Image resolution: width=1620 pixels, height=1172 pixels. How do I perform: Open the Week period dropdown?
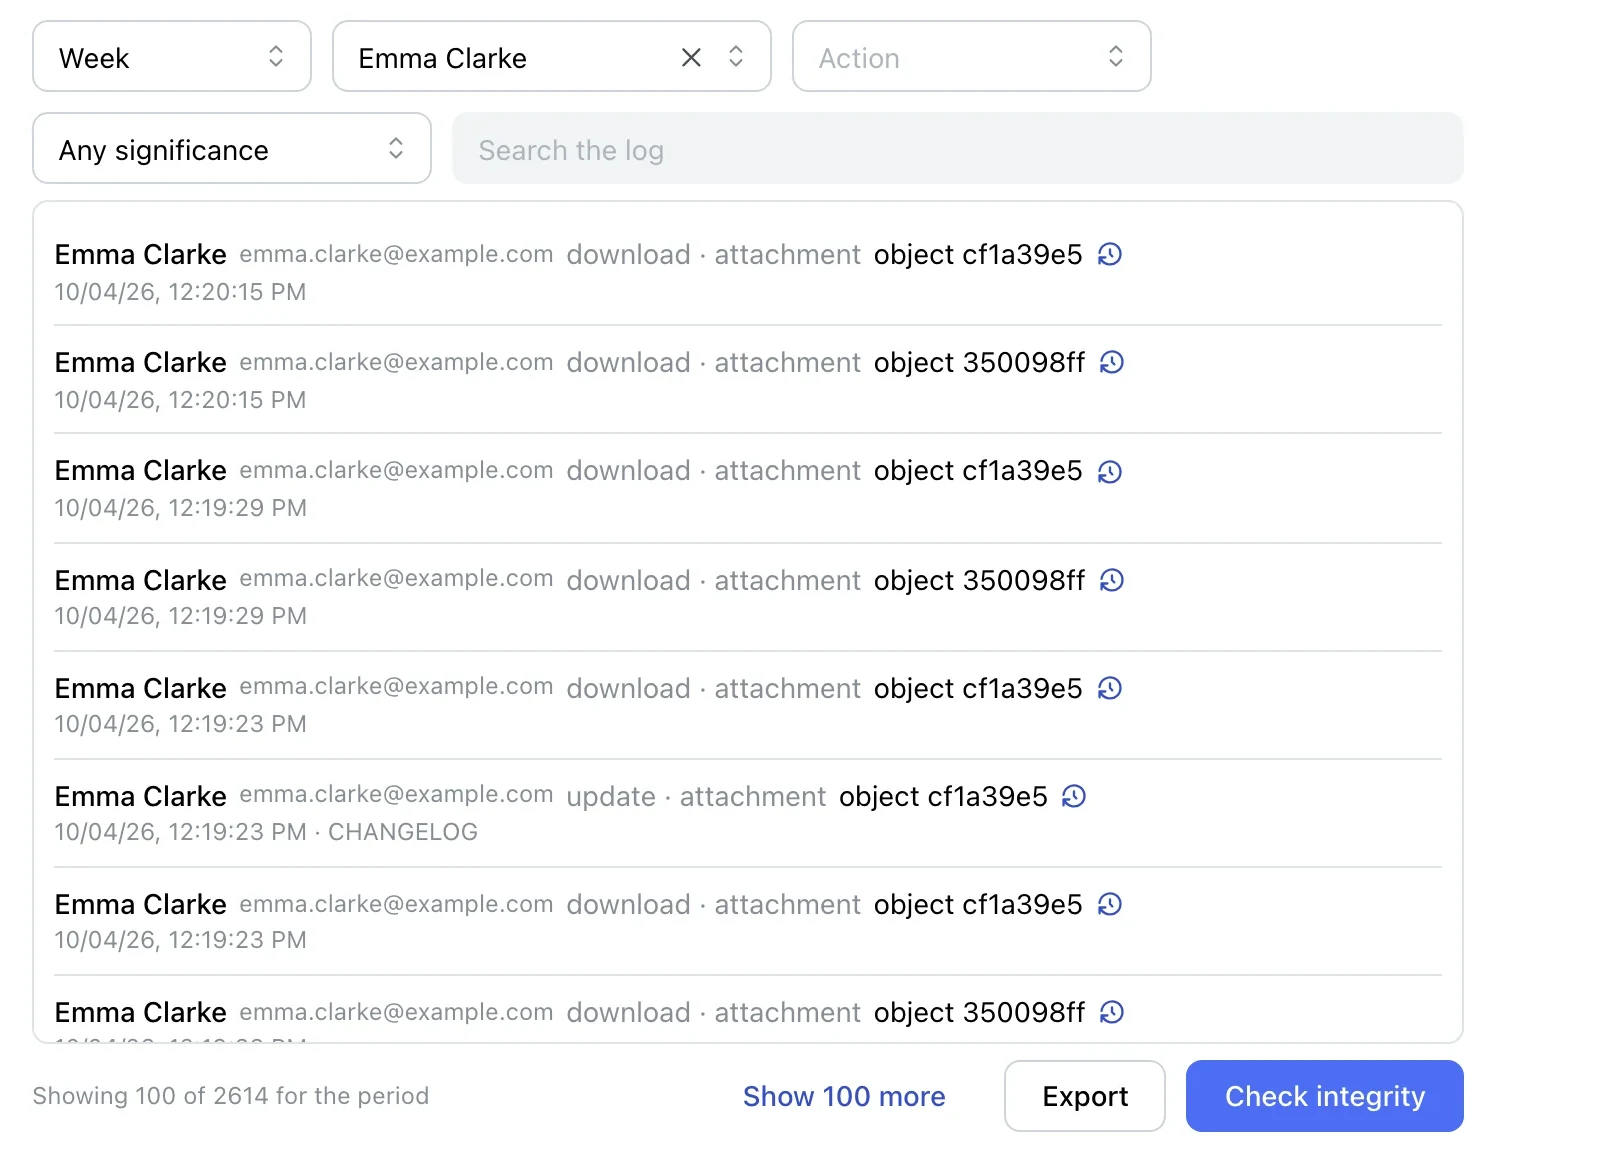pyautogui.click(x=172, y=57)
